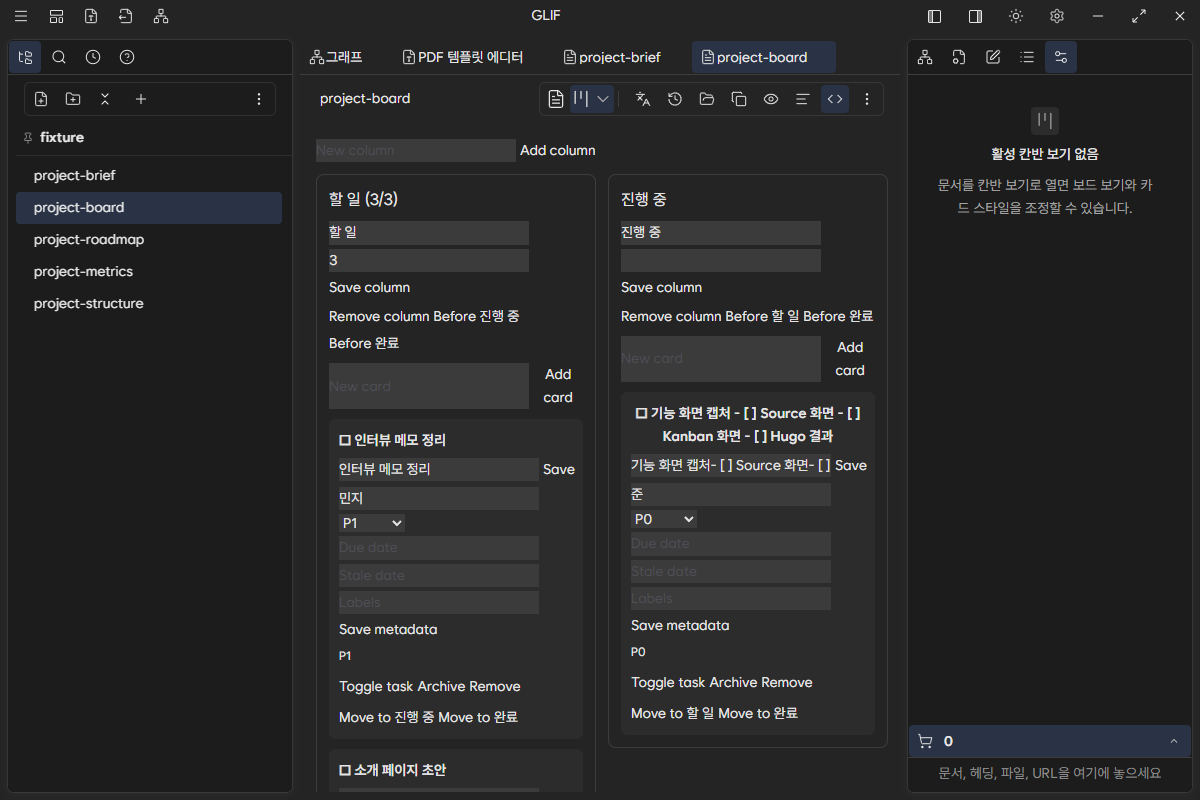Click Add card in 진행 중 column
This screenshot has width=1200, height=800.
point(850,359)
